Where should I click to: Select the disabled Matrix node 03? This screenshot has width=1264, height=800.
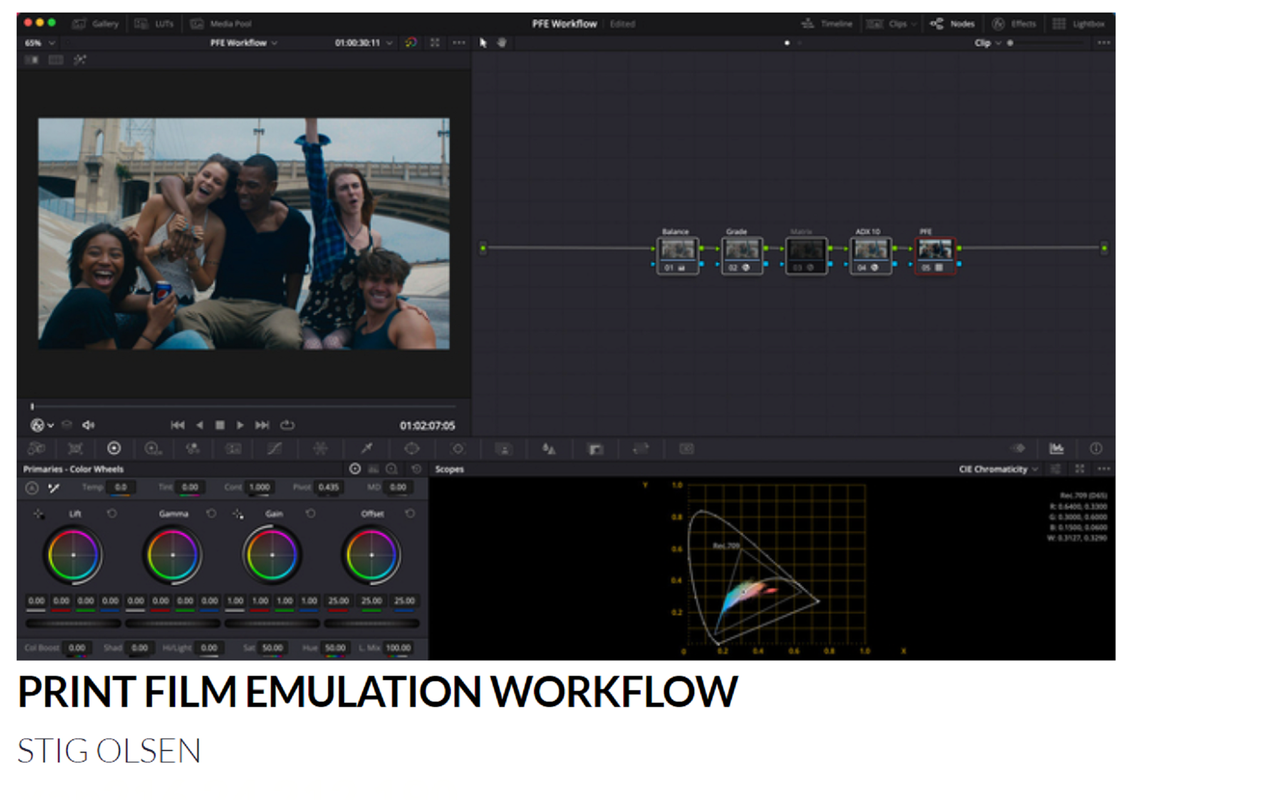(806, 255)
